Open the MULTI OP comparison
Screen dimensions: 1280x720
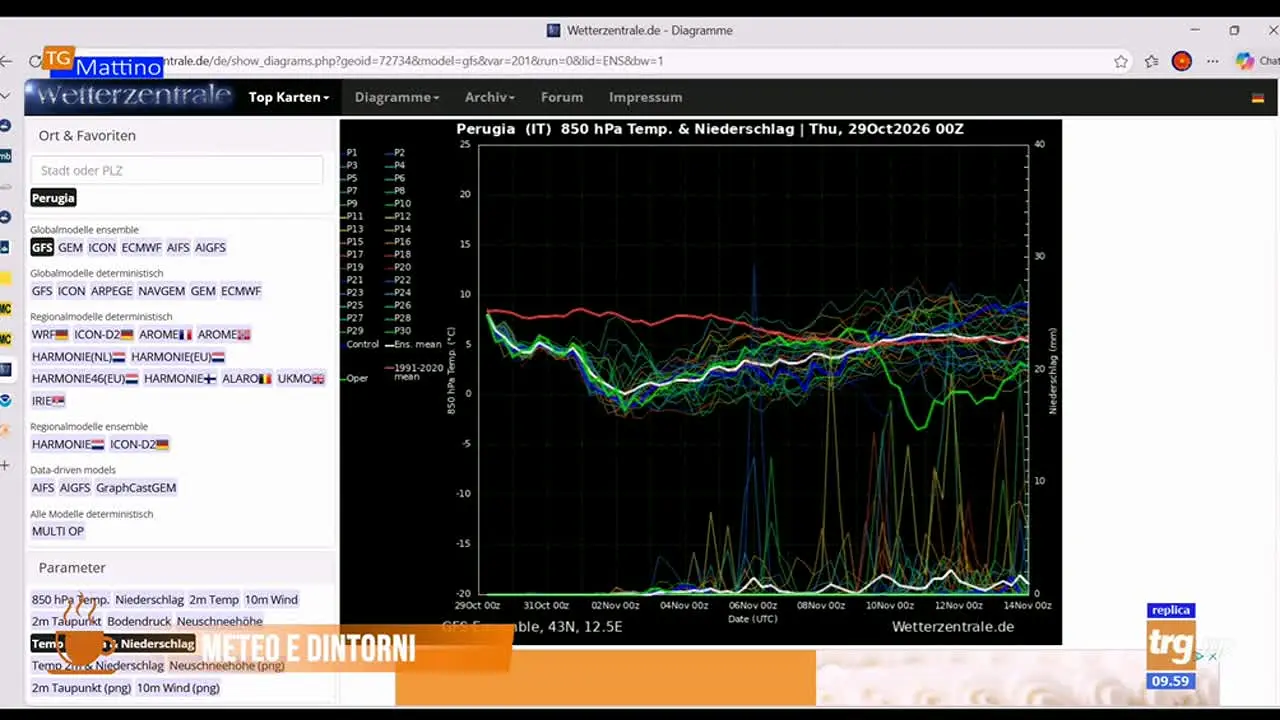click(58, 531)
